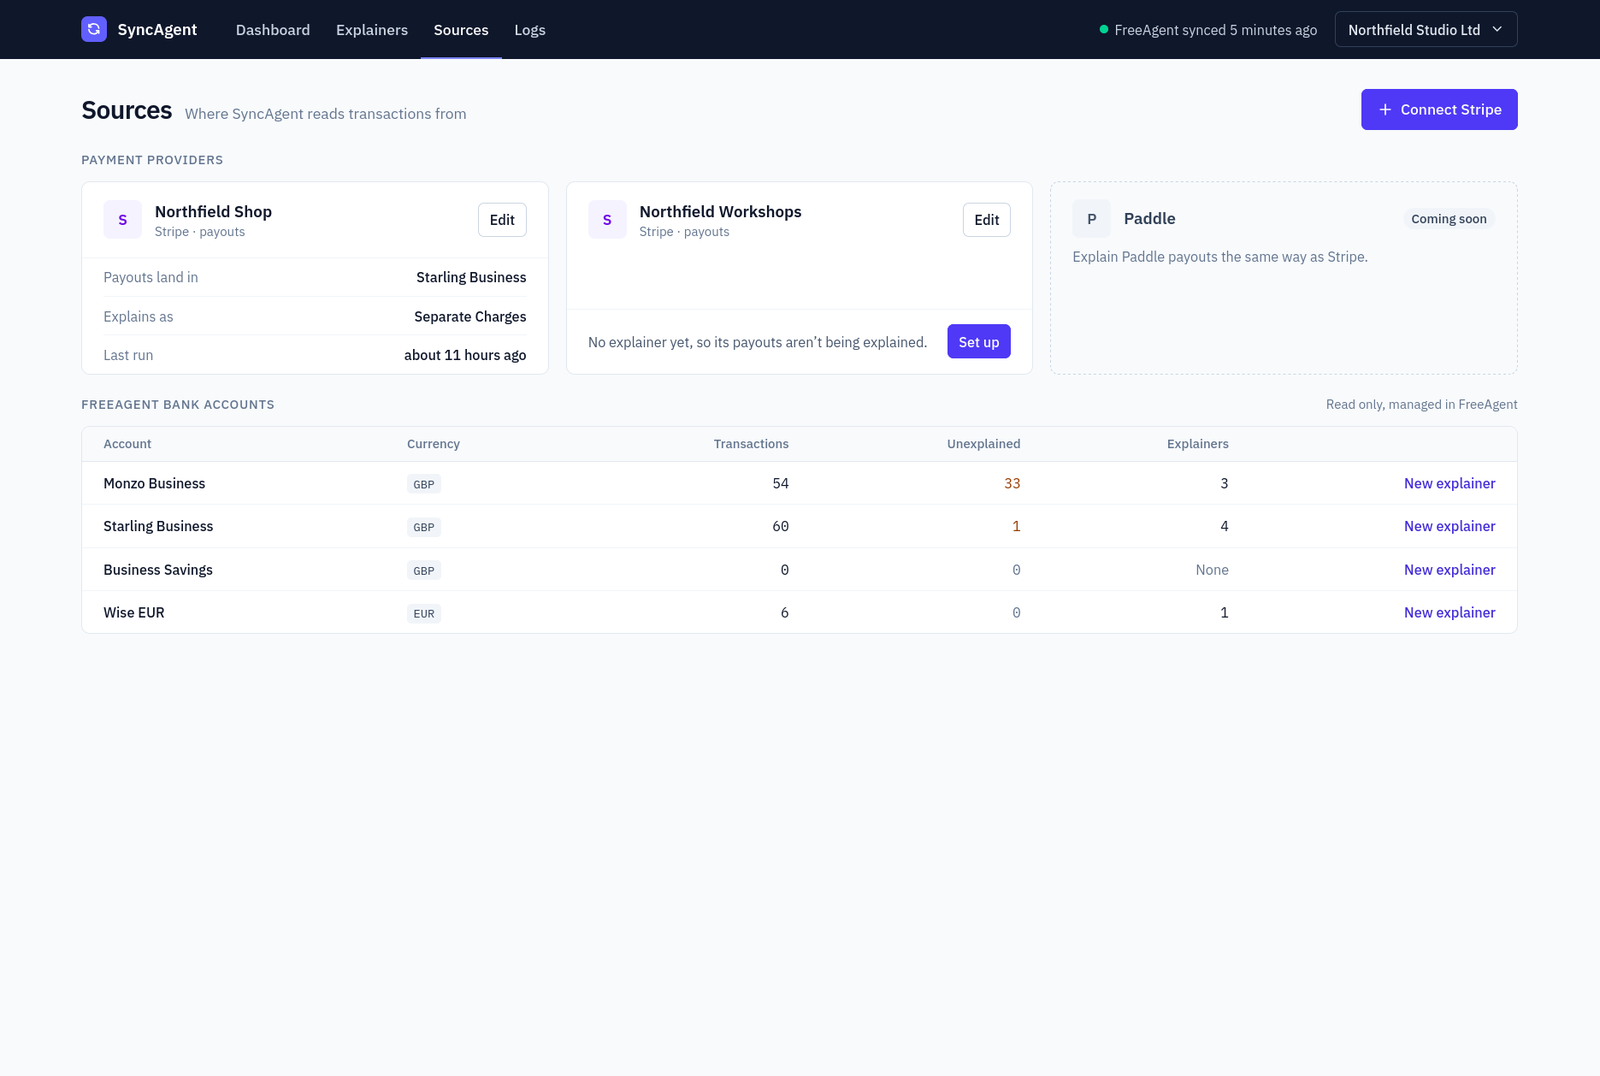1600x1076 pixels.
Task: Click the green sync status dot
Action: (x=1104, y=30)
